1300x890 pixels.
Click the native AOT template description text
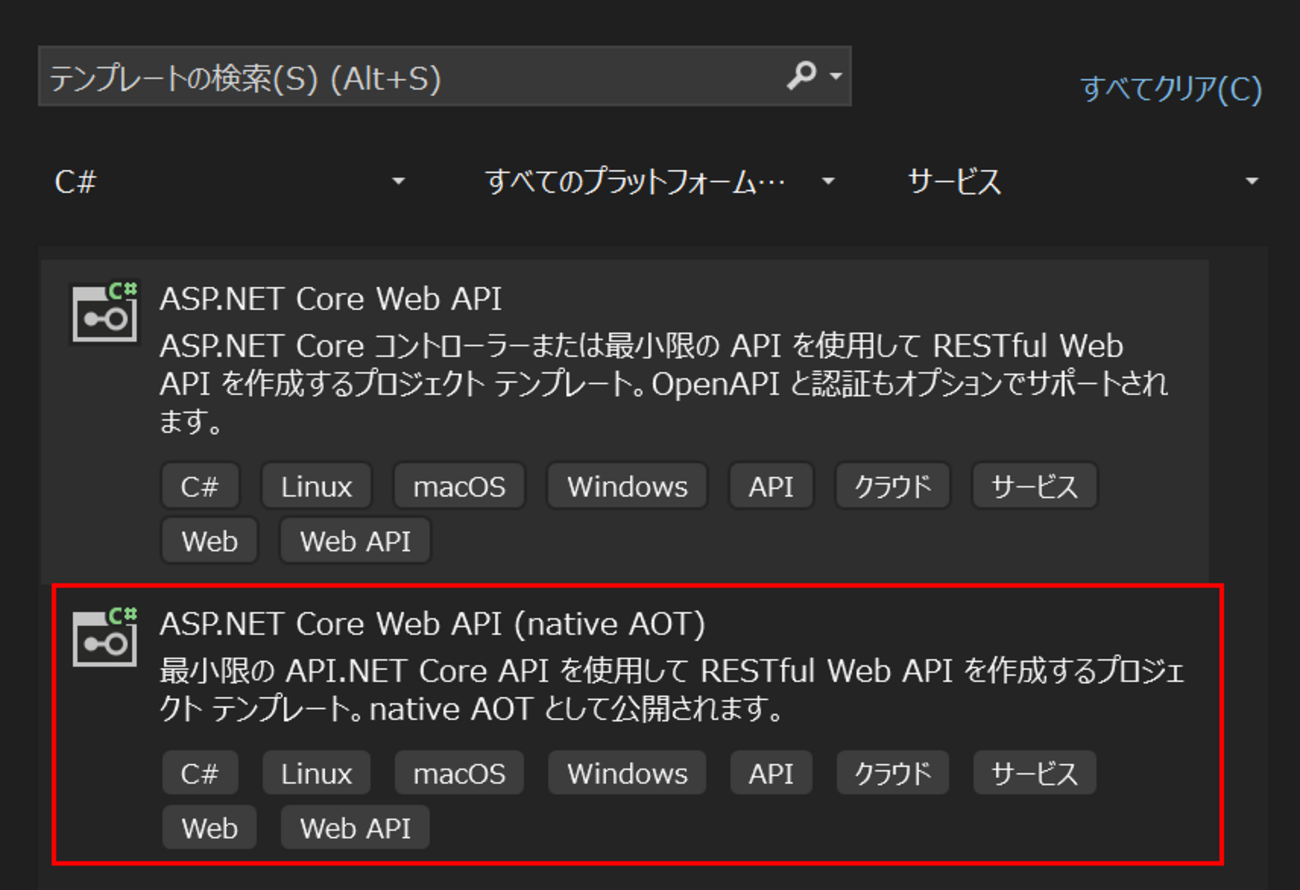point(672,690)
